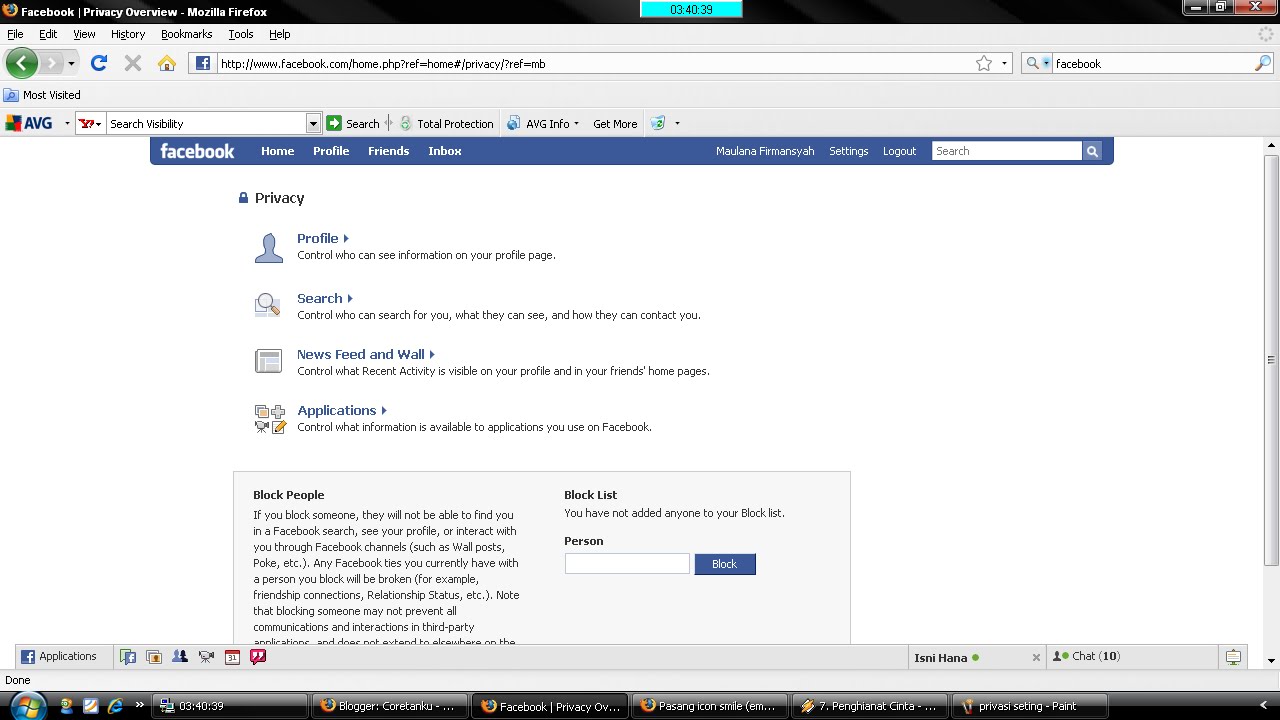The width and height of the screenshot is (1280, 720).
Task: Reload the page with the refresh icon
Action: coord(98,63)
